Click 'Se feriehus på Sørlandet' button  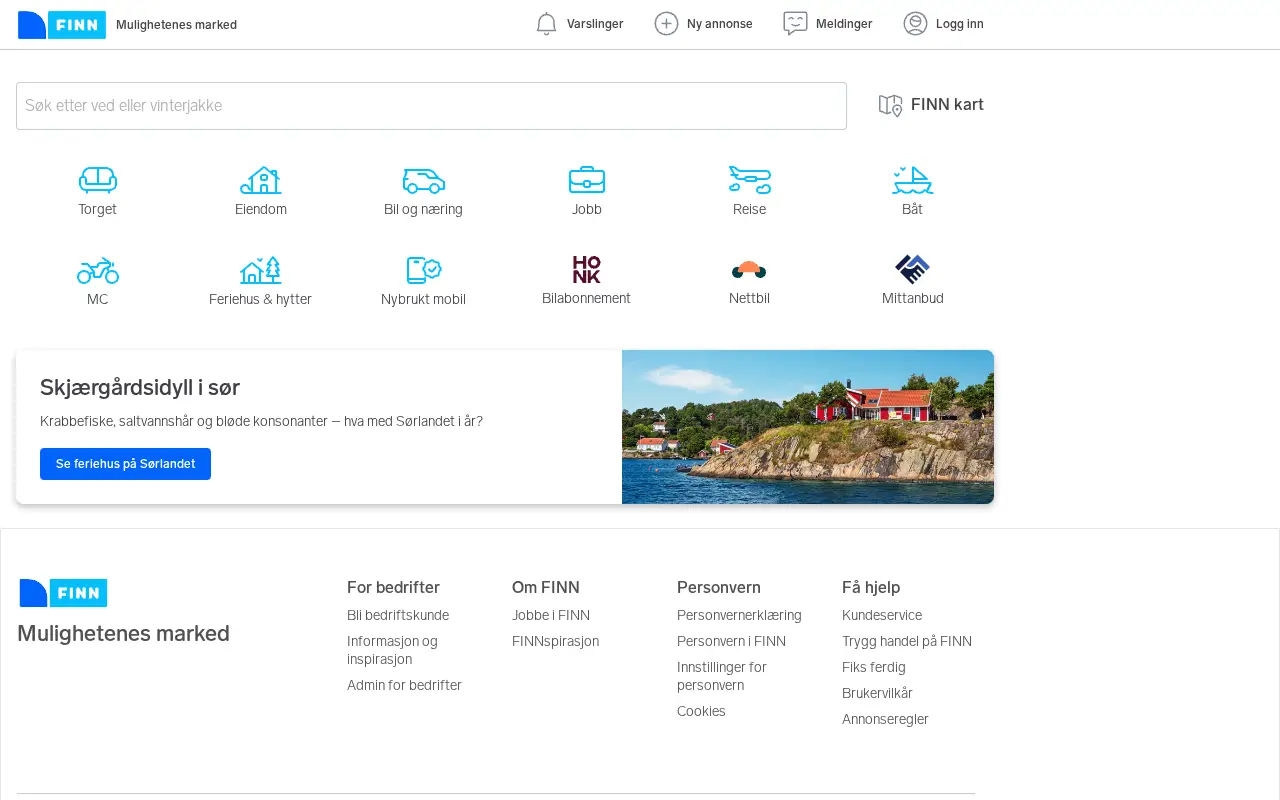125,464
